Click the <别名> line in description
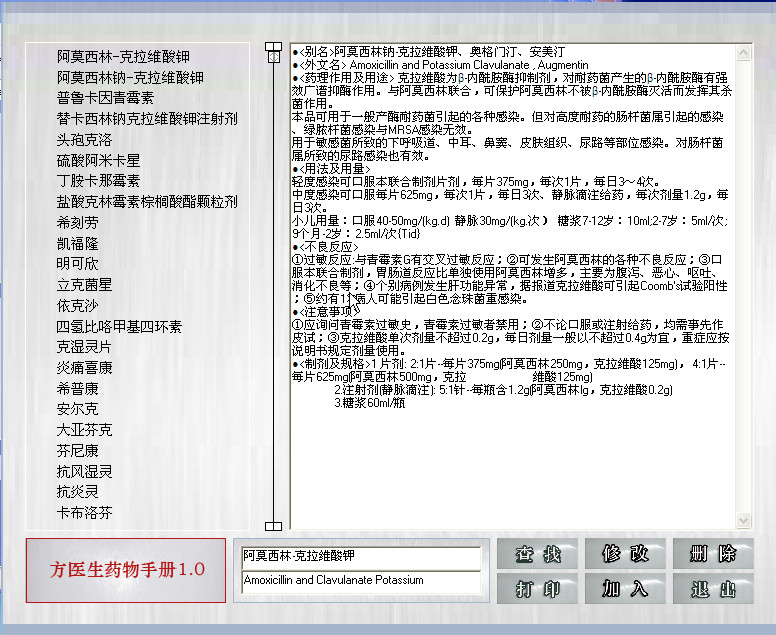776x635 pixels. pos(429,51)
